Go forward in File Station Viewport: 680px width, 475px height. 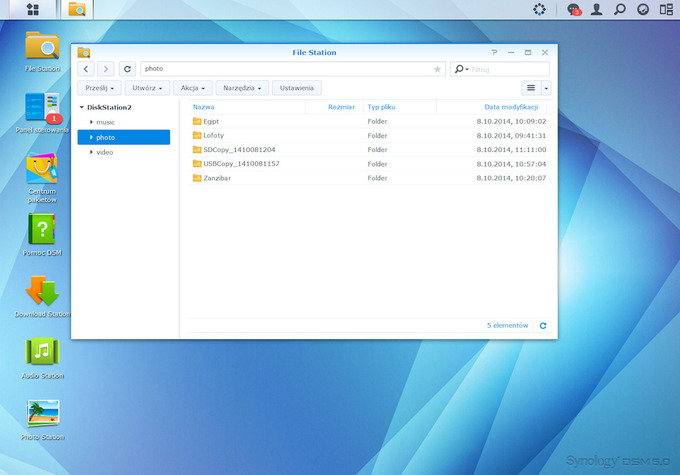click(x=106, y=69)
